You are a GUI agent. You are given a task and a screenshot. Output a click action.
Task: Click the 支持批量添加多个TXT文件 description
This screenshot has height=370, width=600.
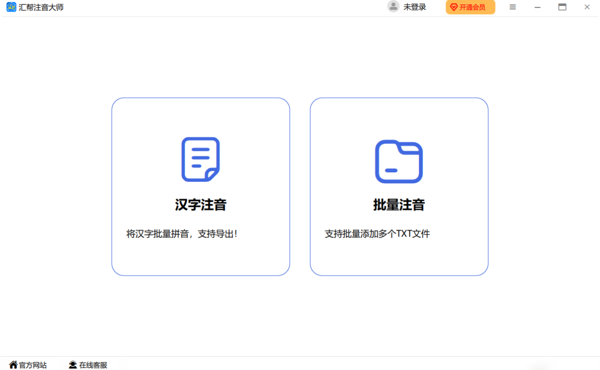click(x=377, y=234)
